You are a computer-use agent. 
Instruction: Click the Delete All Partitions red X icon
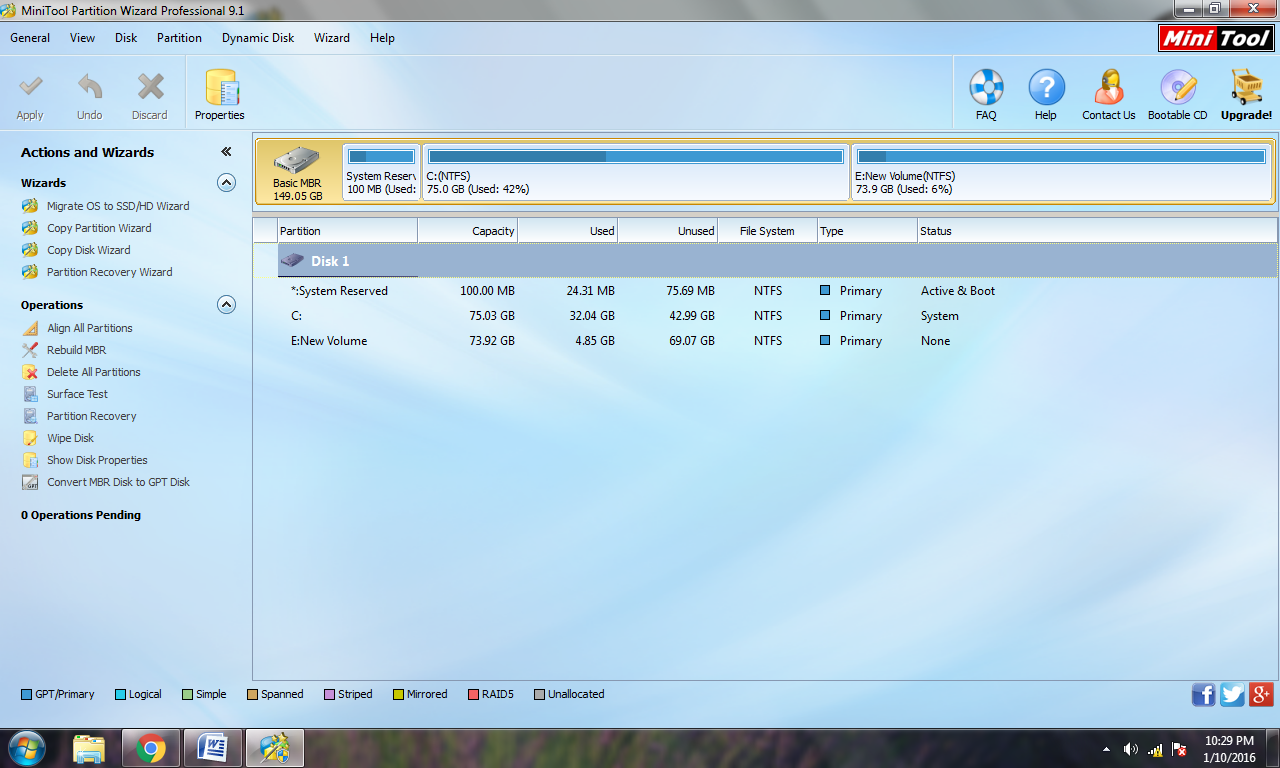tap(30, 372)
